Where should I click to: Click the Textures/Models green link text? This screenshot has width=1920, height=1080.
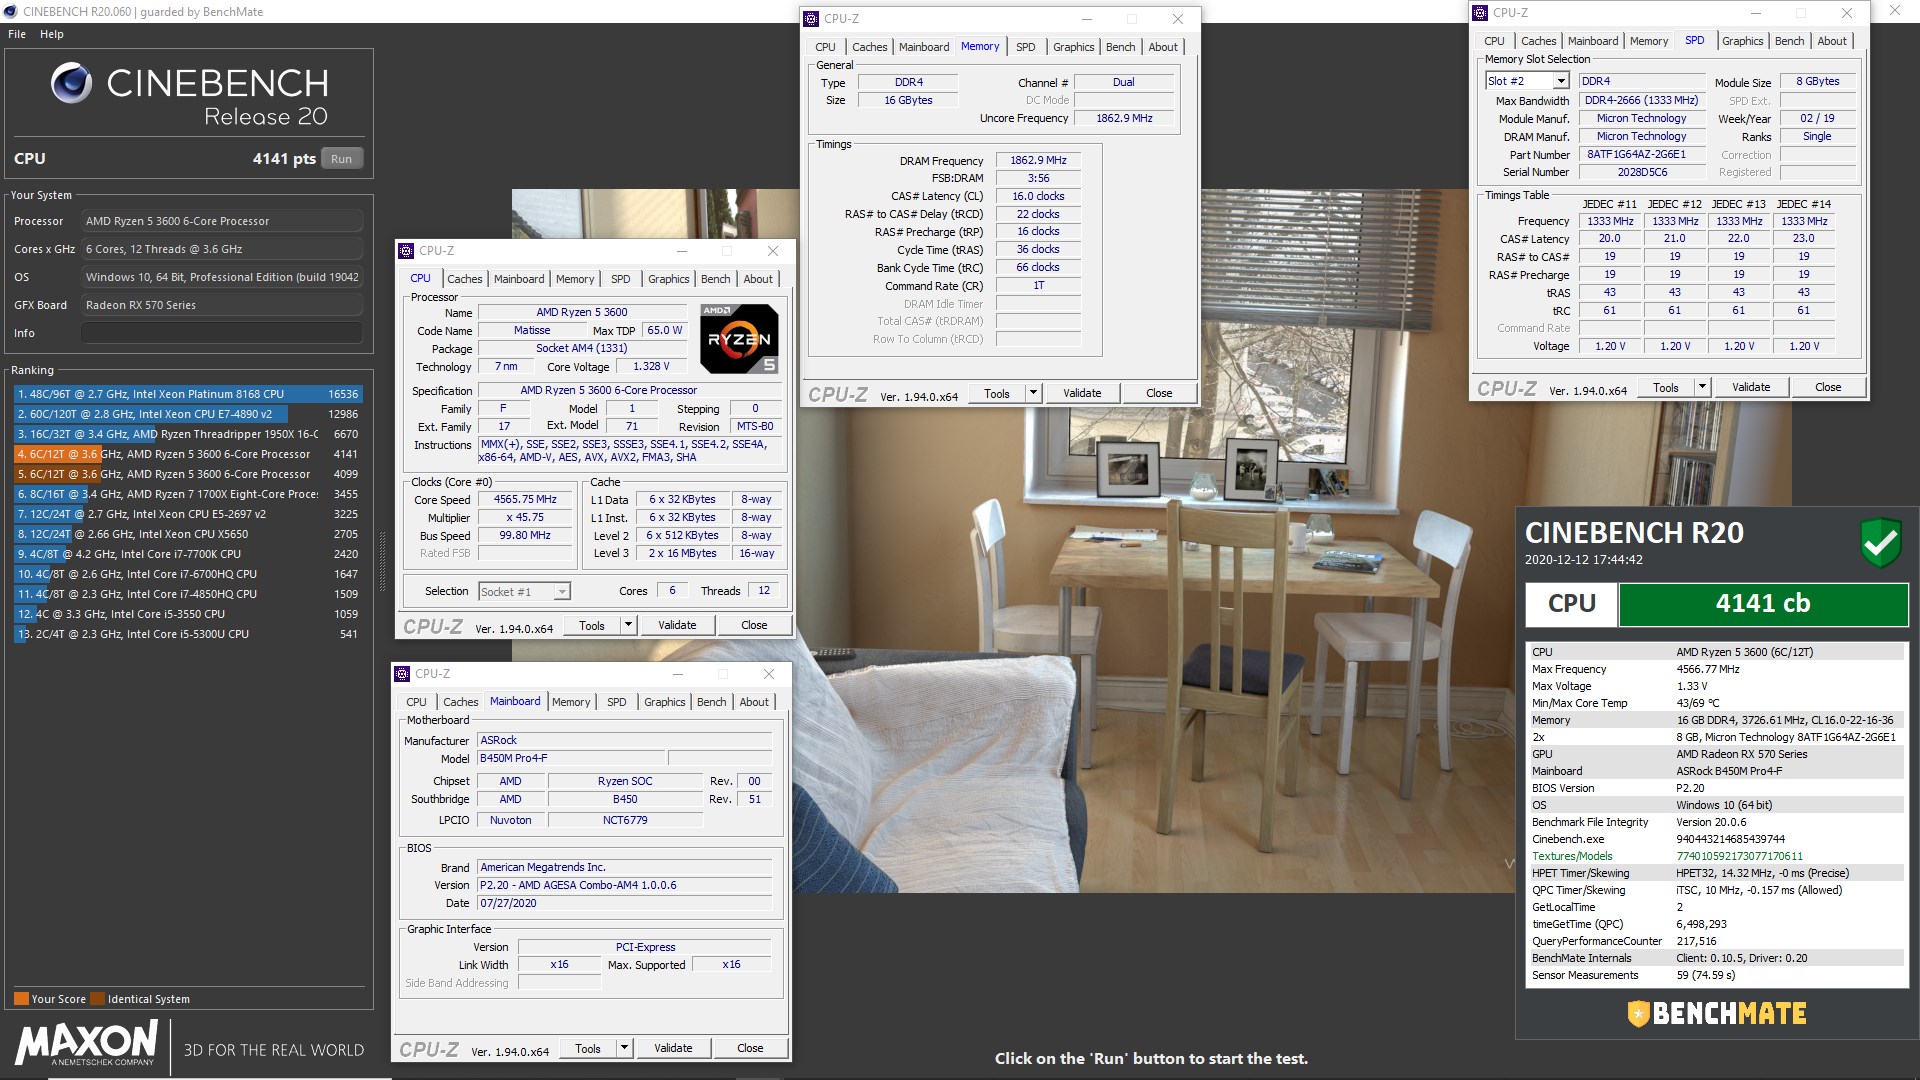(1572, 856)
